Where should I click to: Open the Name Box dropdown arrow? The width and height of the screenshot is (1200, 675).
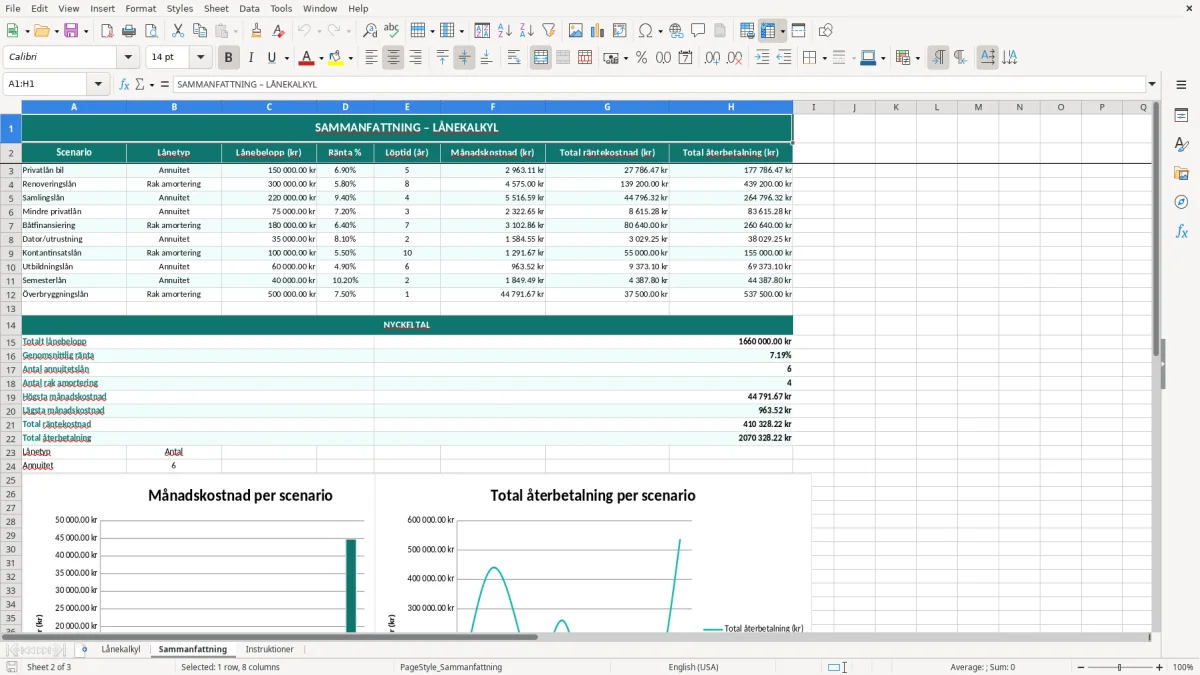tap(98, 84)
